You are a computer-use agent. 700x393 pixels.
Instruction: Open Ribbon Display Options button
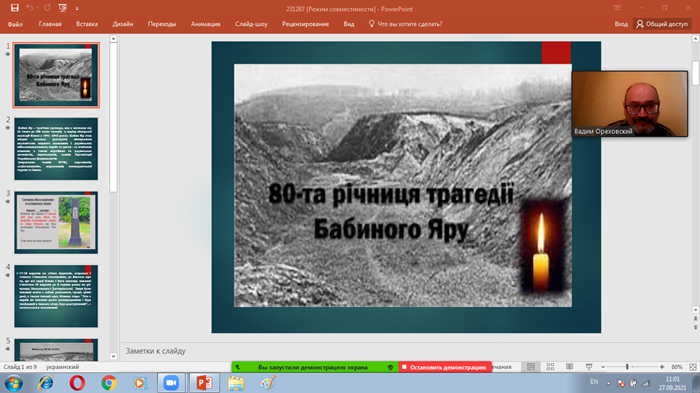pyautogui.click(x=617, y=8)
